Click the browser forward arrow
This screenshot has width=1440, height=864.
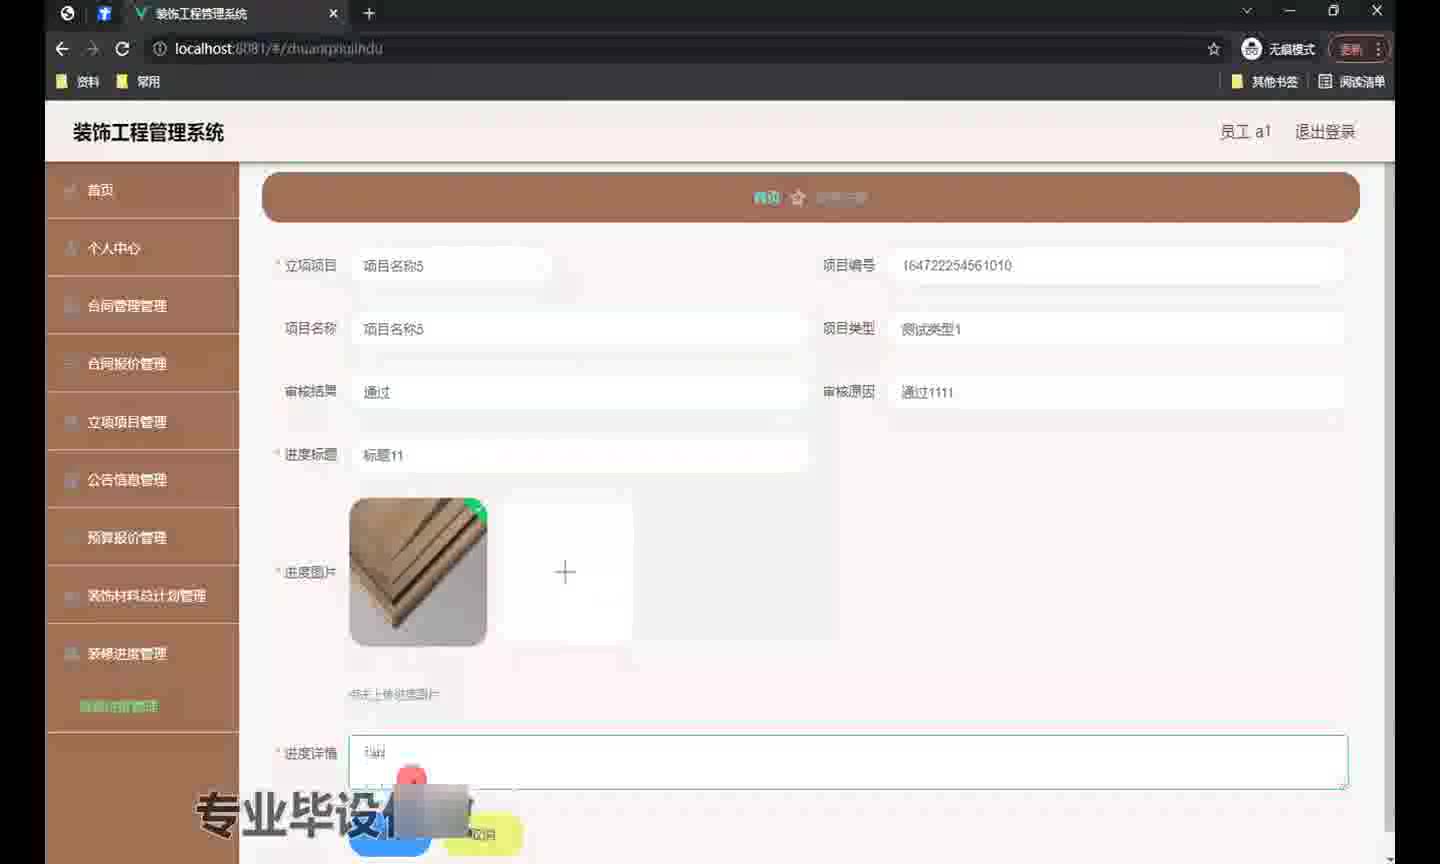(x=92, y=48)
